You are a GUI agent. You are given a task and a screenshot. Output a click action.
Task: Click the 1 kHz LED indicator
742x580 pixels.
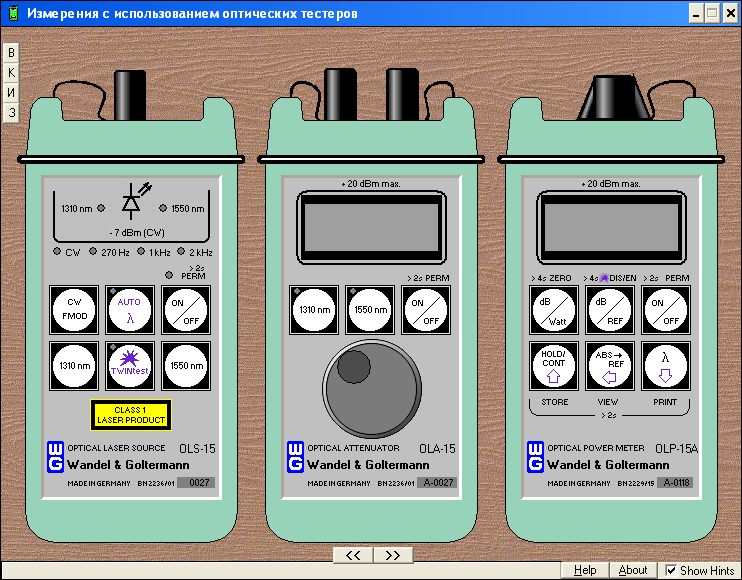(x=141, y=251)
